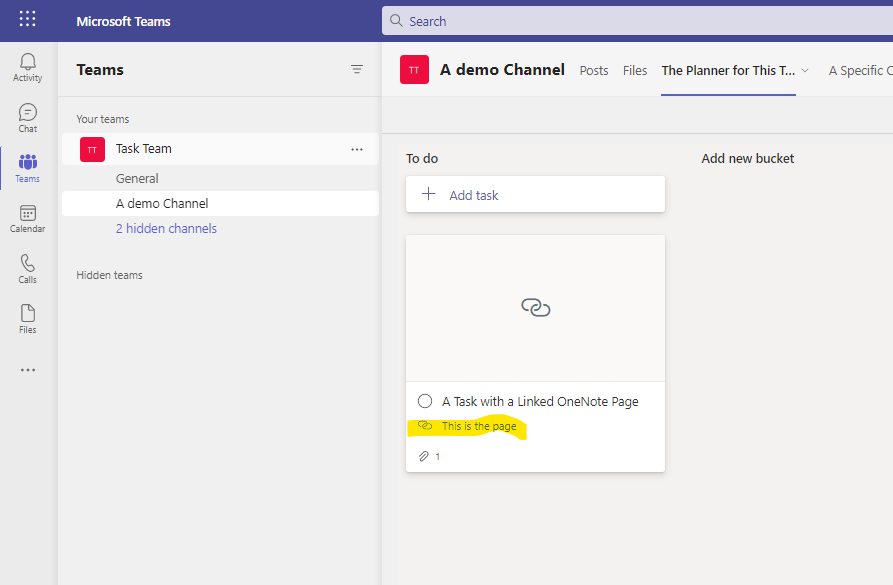Click the Task Team avatar in list
The width and height of the screenshot is (893, 585).
tap(92, 149)
